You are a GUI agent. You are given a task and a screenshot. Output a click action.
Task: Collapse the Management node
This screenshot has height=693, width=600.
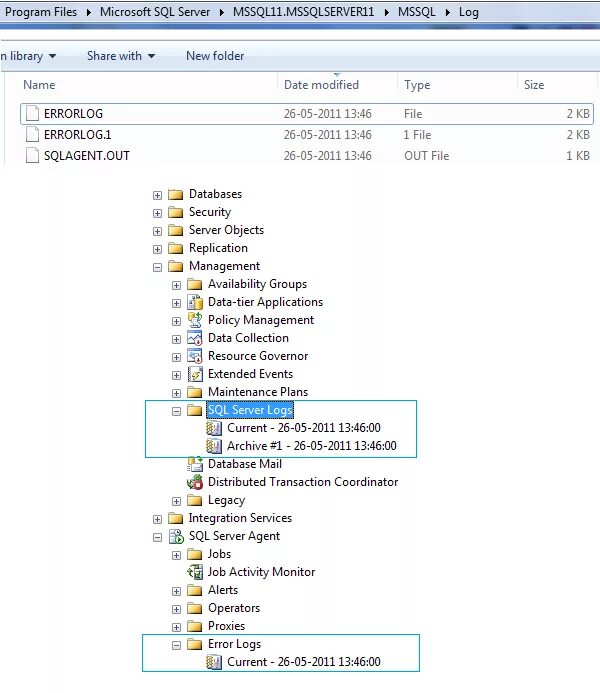point(157,267)
